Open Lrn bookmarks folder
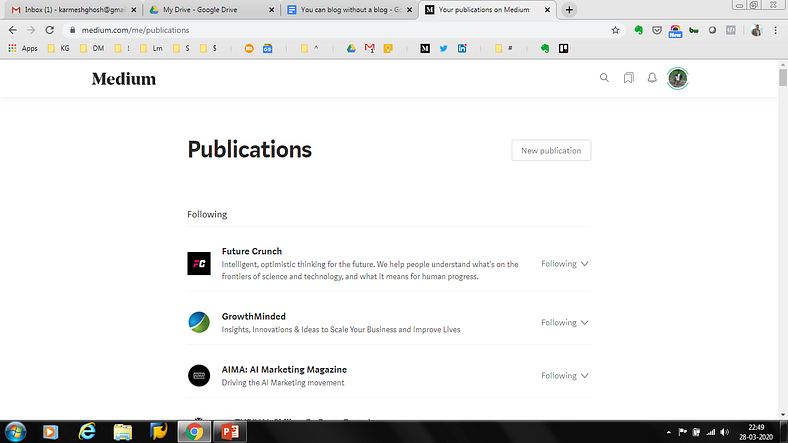The width and height of the screenshot is (788, 443). 151,48
